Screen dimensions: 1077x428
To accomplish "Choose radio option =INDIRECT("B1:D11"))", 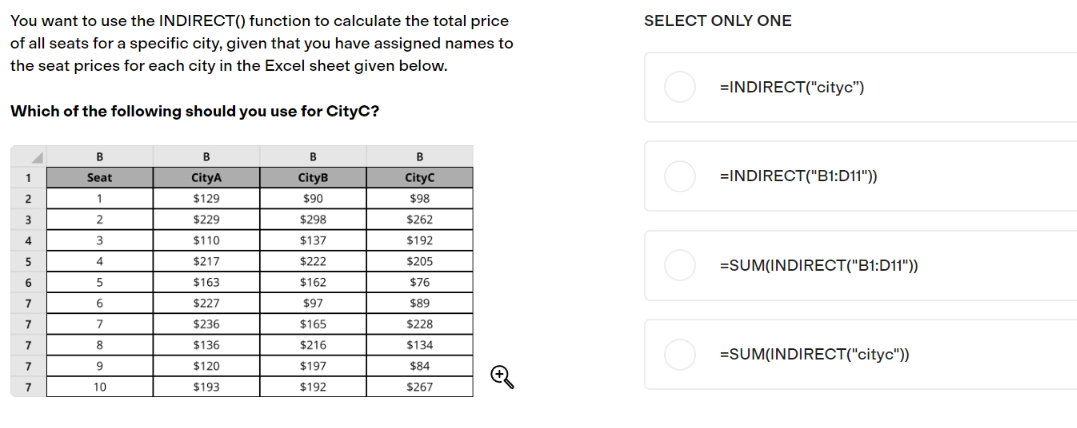I will click(x=680, y=177).
